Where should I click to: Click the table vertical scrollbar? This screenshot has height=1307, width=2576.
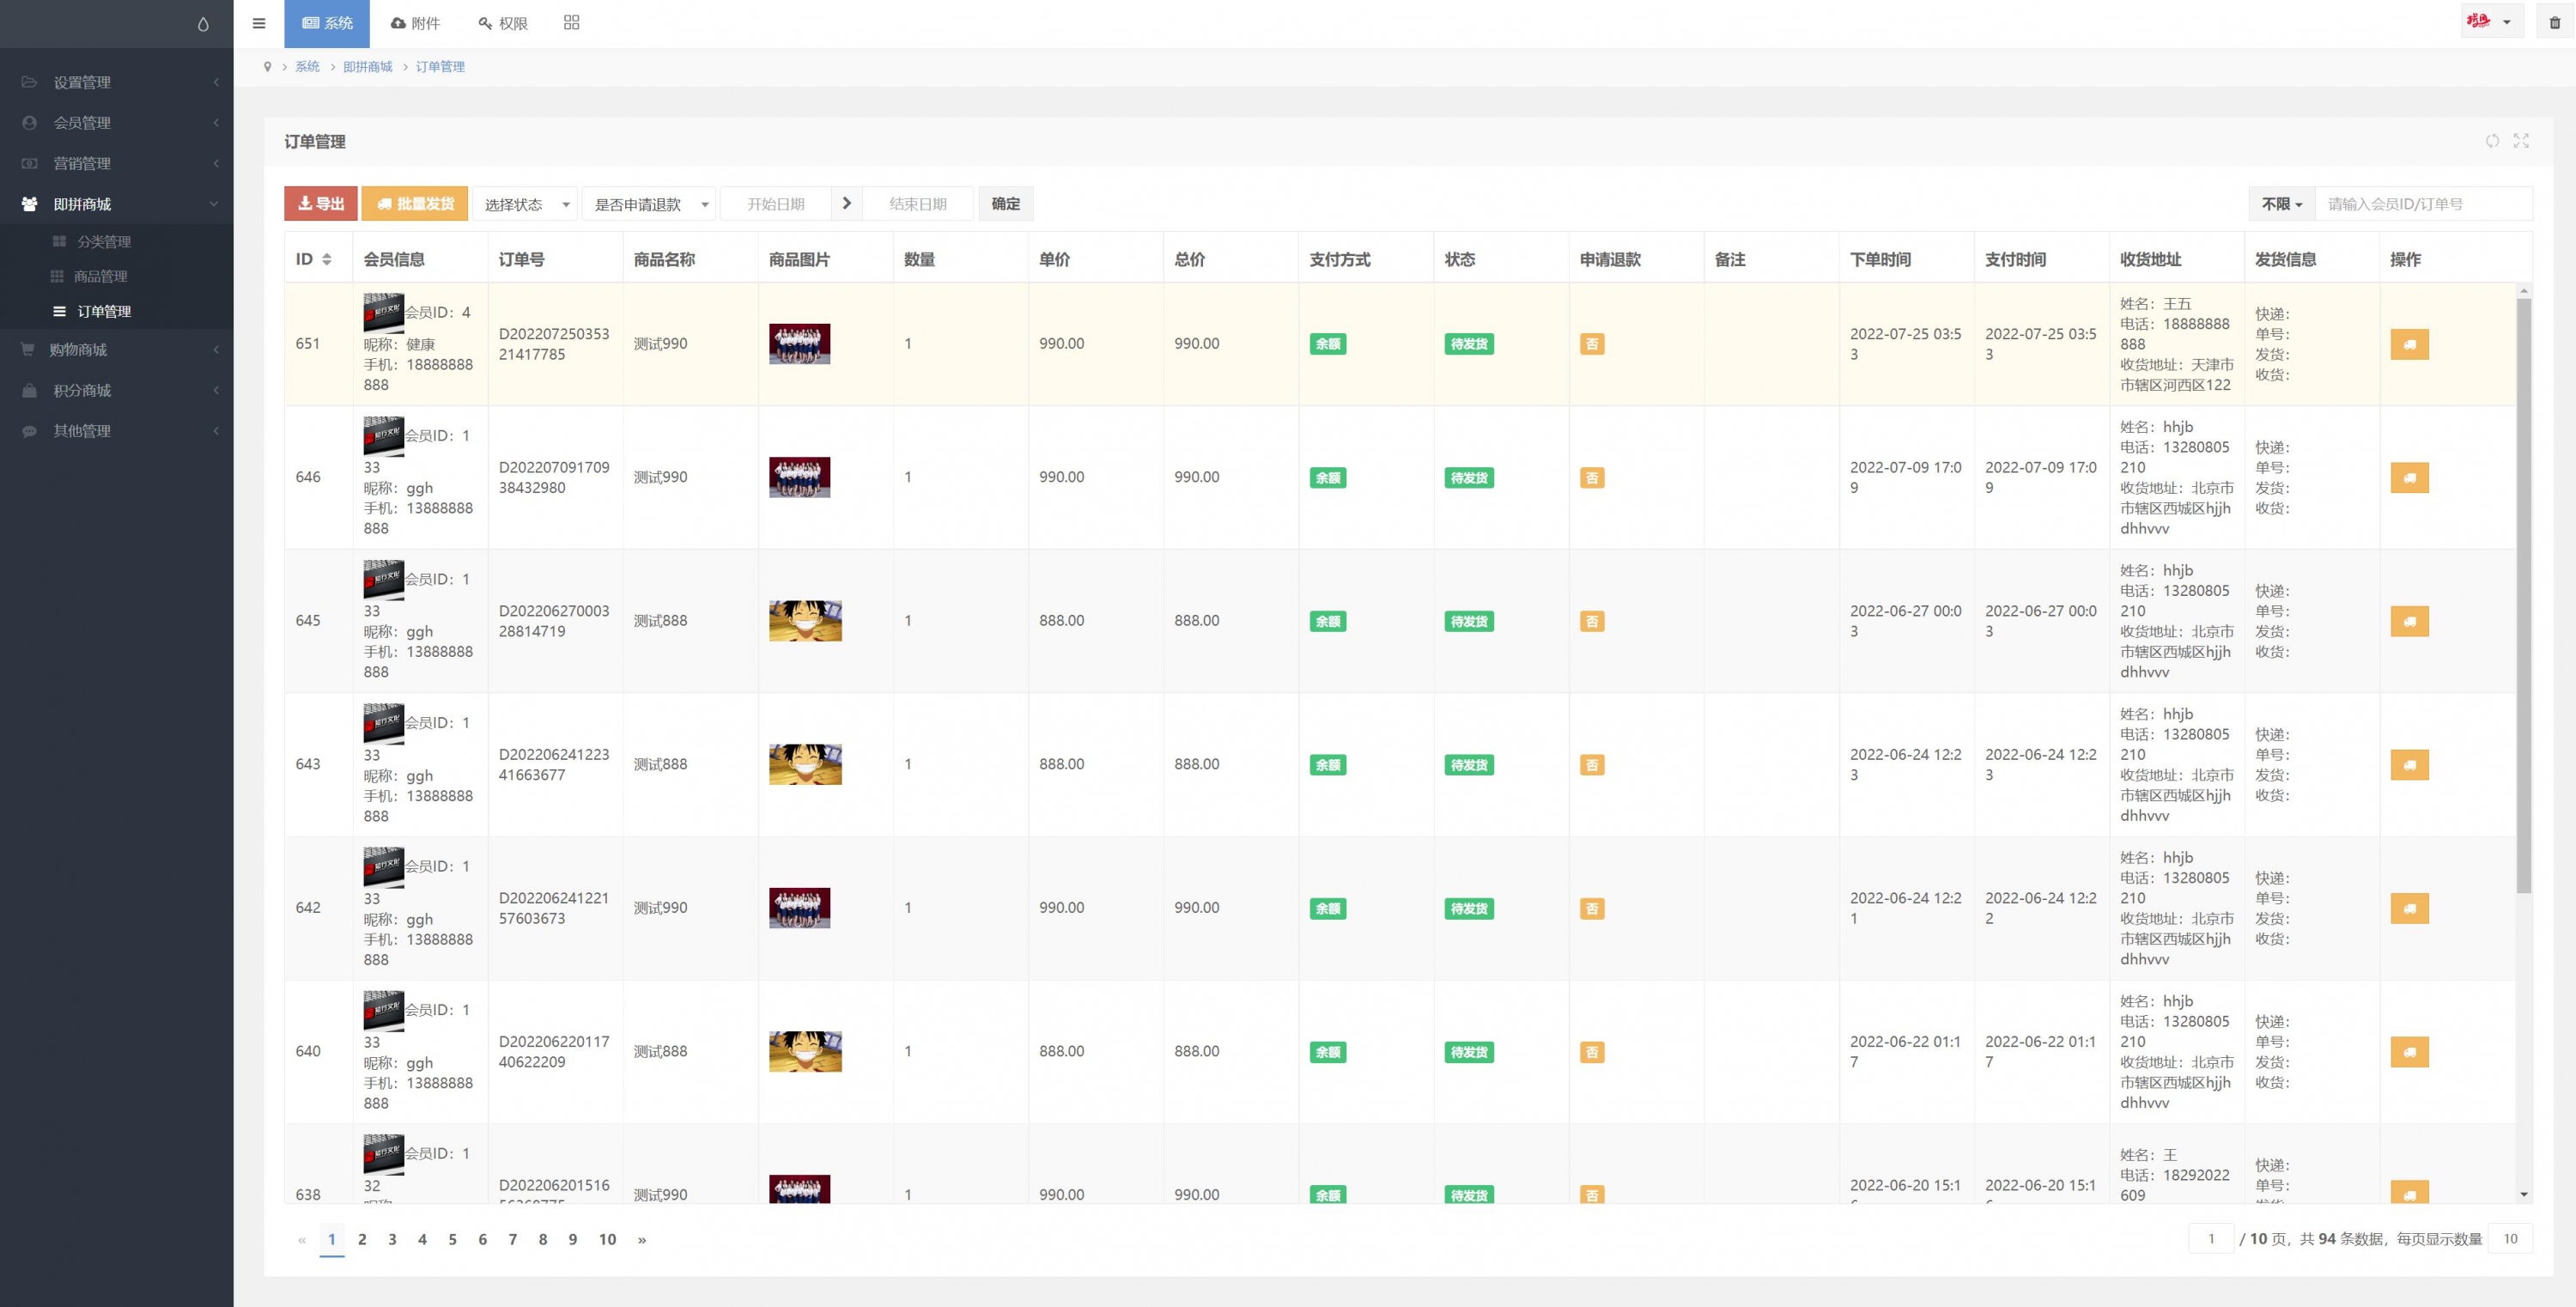point(2523,600)
